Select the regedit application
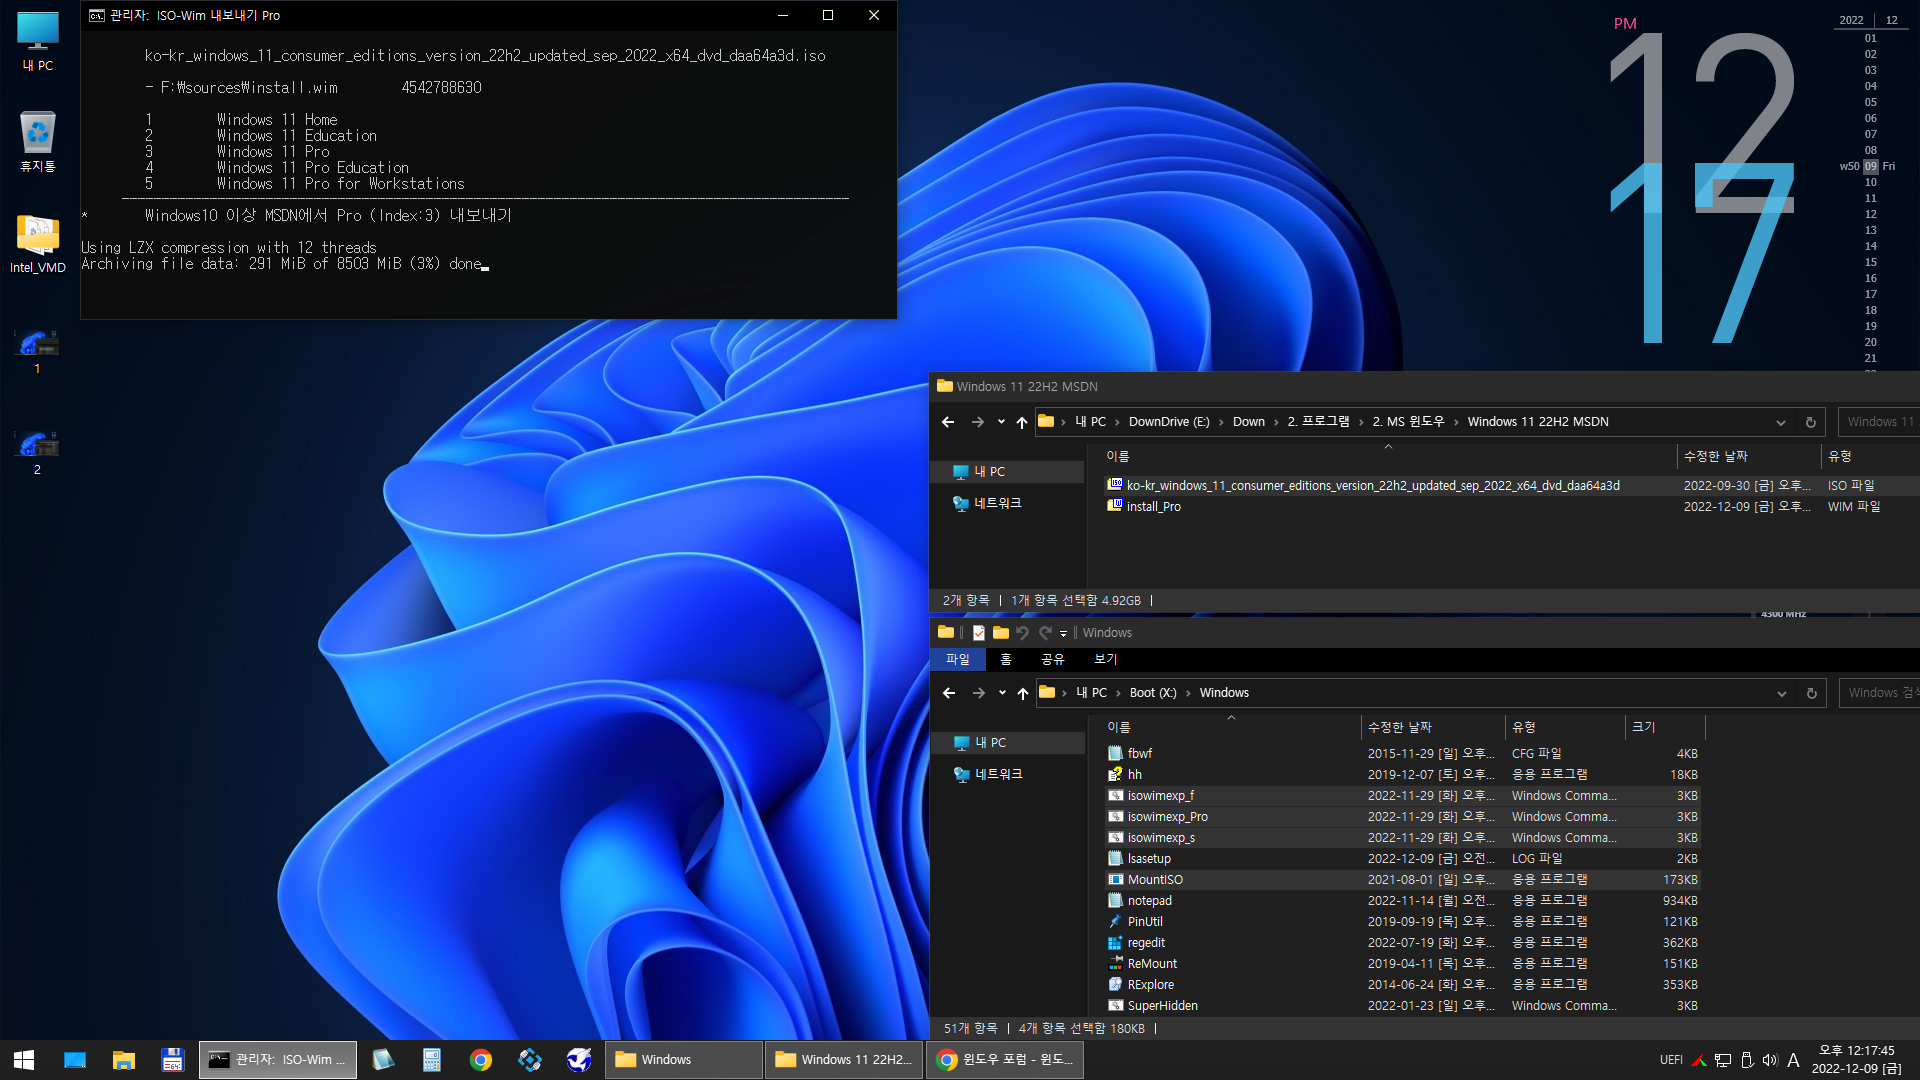This screenshot has width=1920, height=1080. point(1403,943)
